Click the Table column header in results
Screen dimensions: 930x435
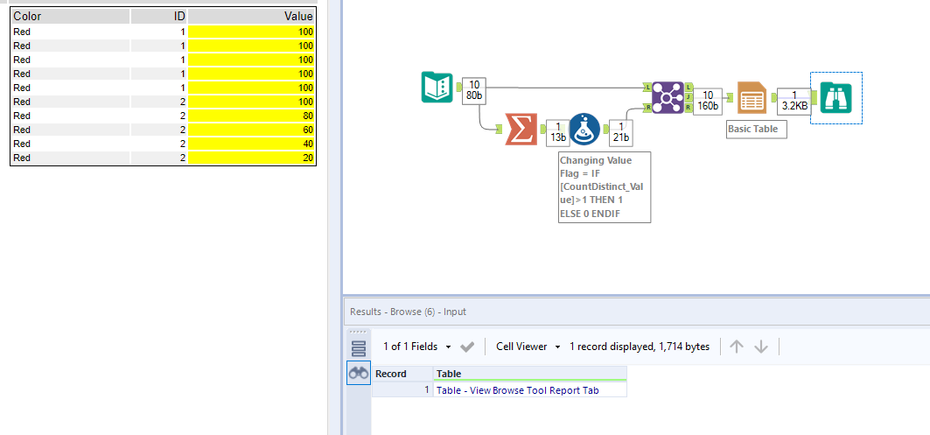point(530,374)
